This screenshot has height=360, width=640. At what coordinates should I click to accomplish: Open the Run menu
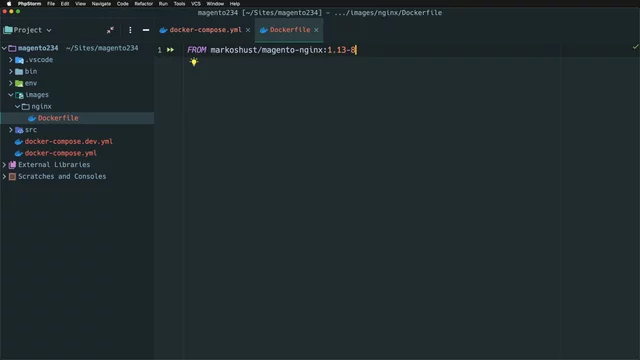(163, 4)
